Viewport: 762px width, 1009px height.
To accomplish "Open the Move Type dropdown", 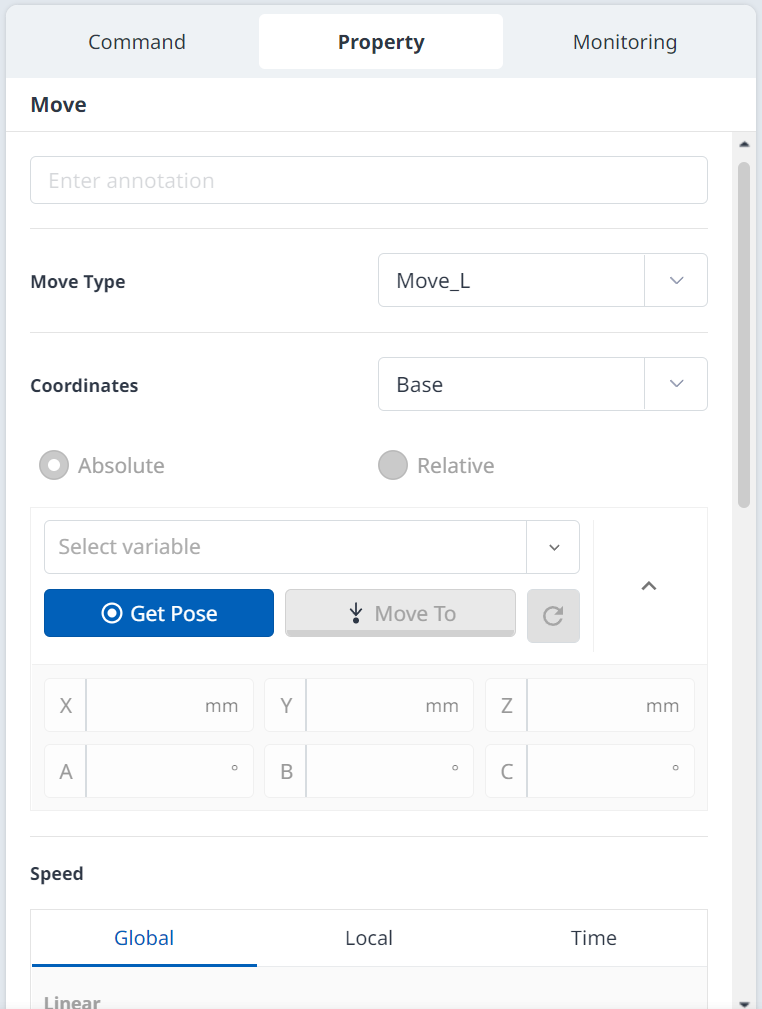I will (x=543, y=280).
